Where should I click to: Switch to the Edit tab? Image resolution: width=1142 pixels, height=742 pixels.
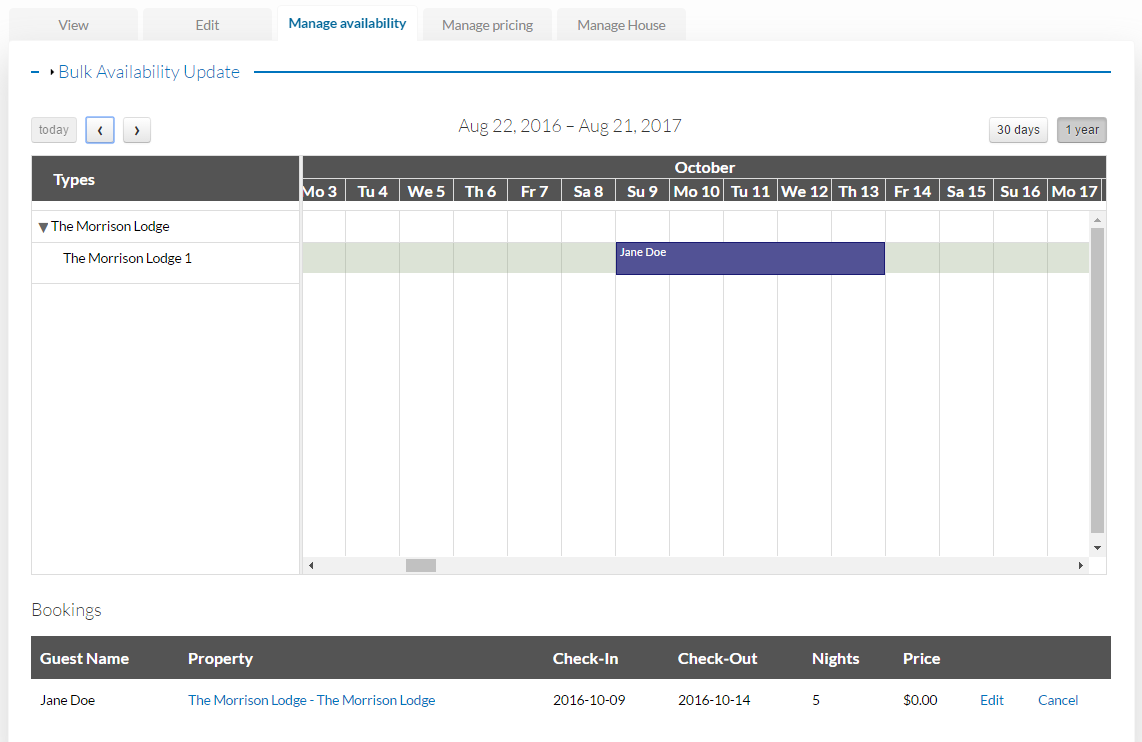(x=207, y=25)
